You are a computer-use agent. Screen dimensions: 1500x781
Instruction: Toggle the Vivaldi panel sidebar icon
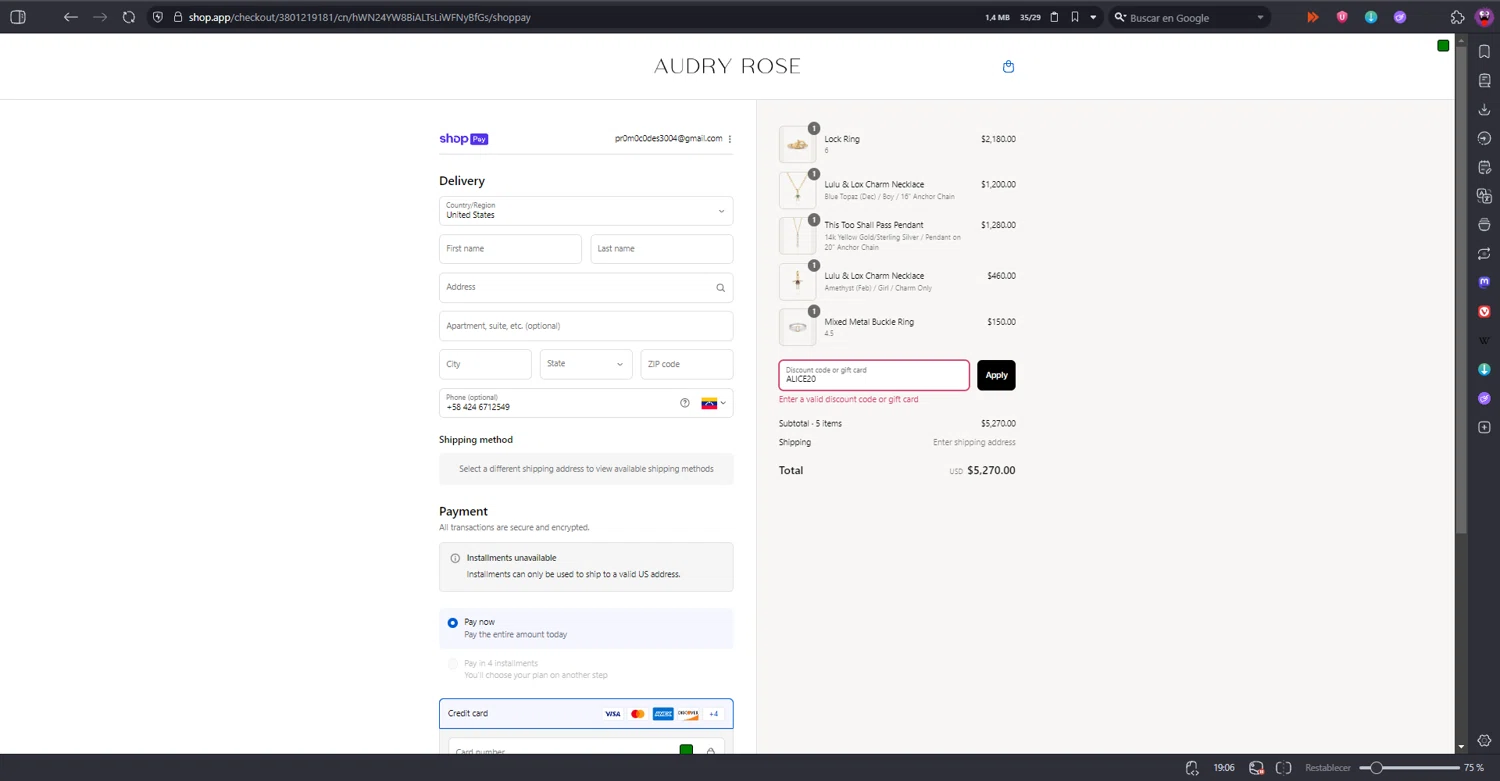click(18, 17)
